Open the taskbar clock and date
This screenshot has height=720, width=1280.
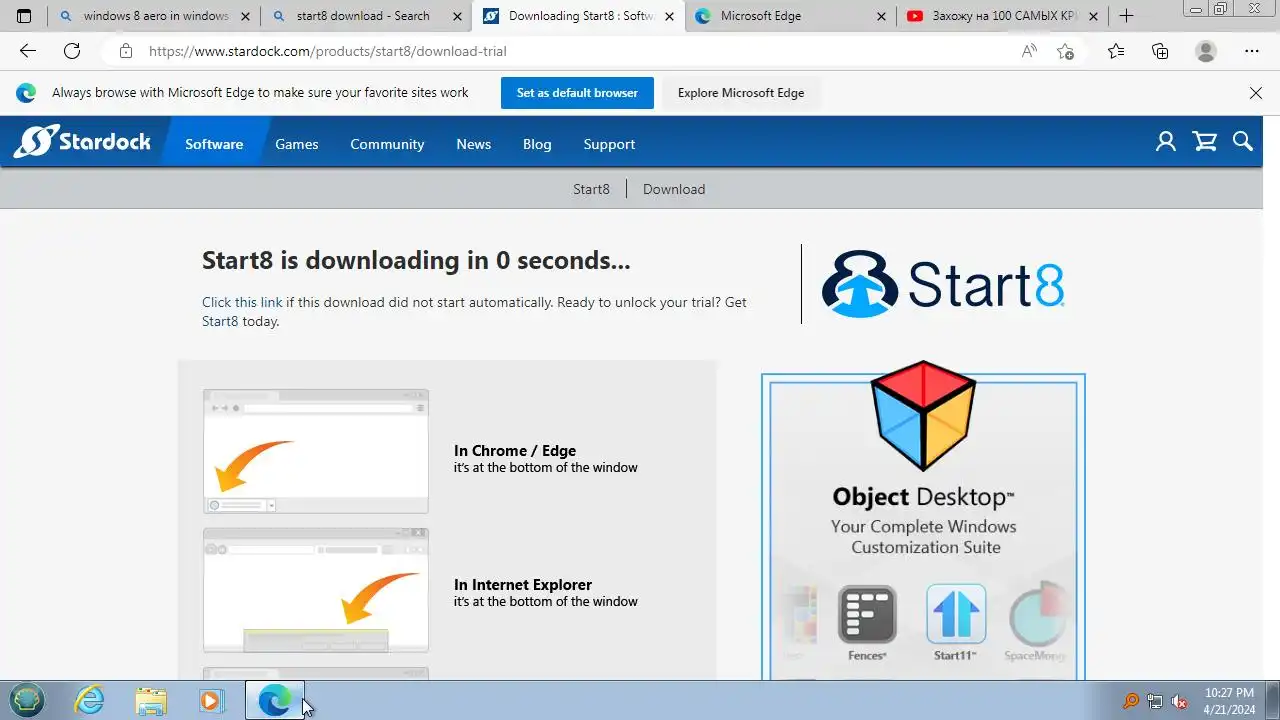[x=1230, y=701]
